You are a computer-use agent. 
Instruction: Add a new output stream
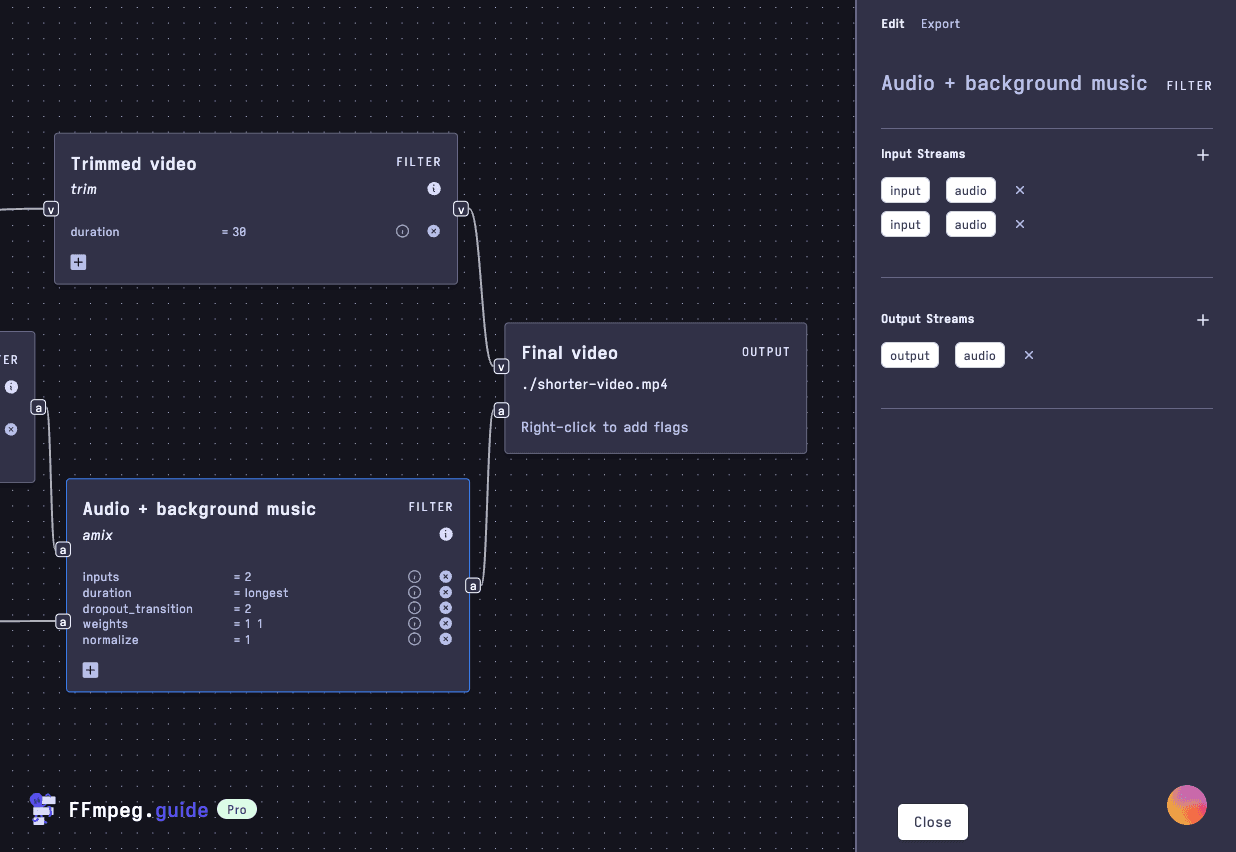[x=1203, y=320]
